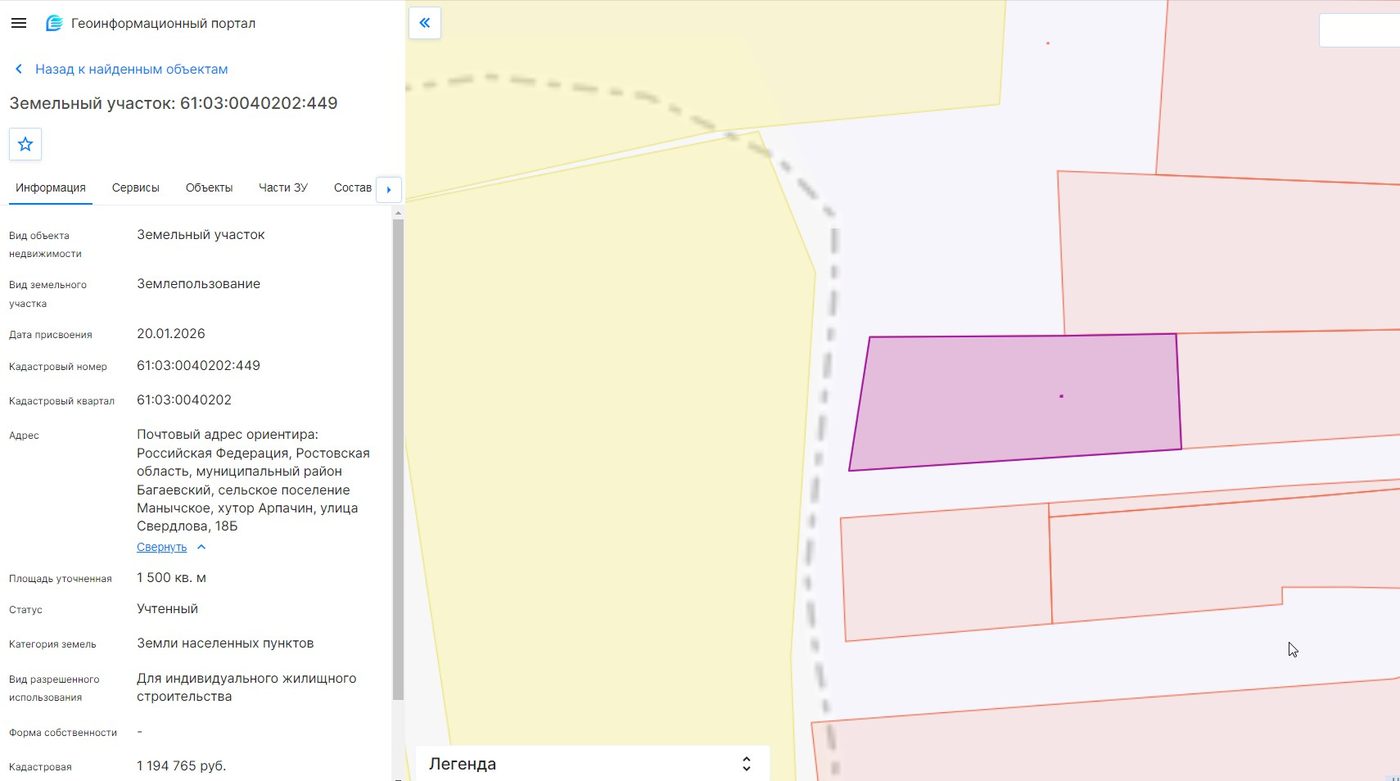The height and width of the screenshot is (781, 1400).
Task: Add parcel to favorites with star icon
Action: click(x=25, y=144)
